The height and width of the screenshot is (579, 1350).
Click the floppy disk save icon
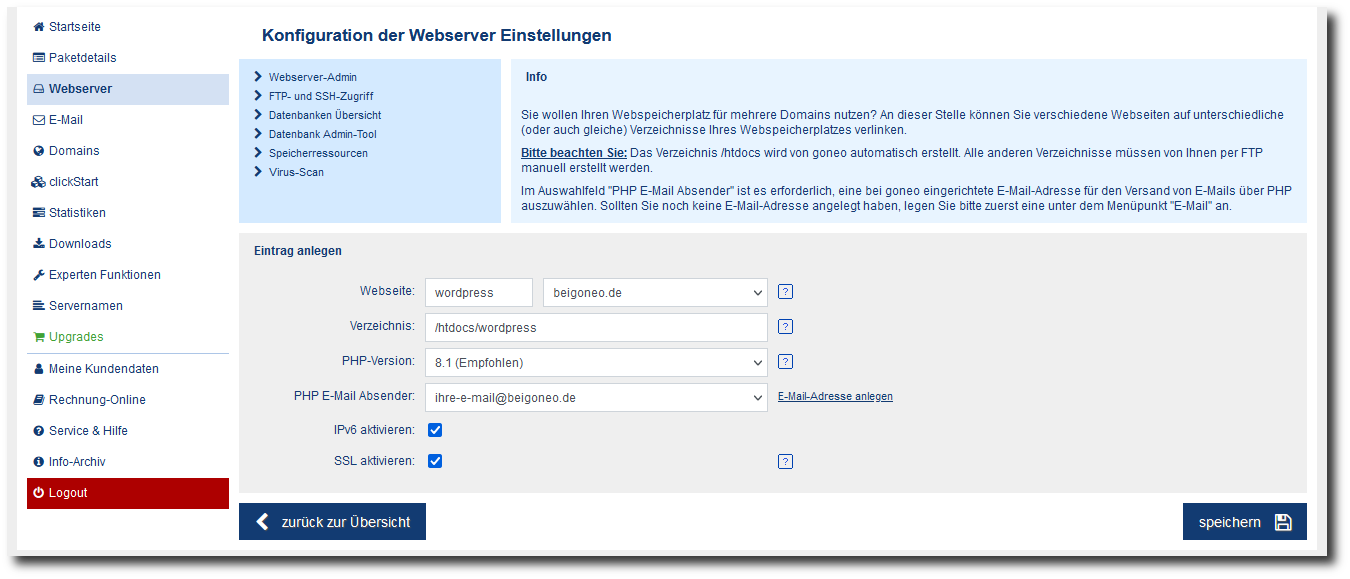click(1283, 522)
